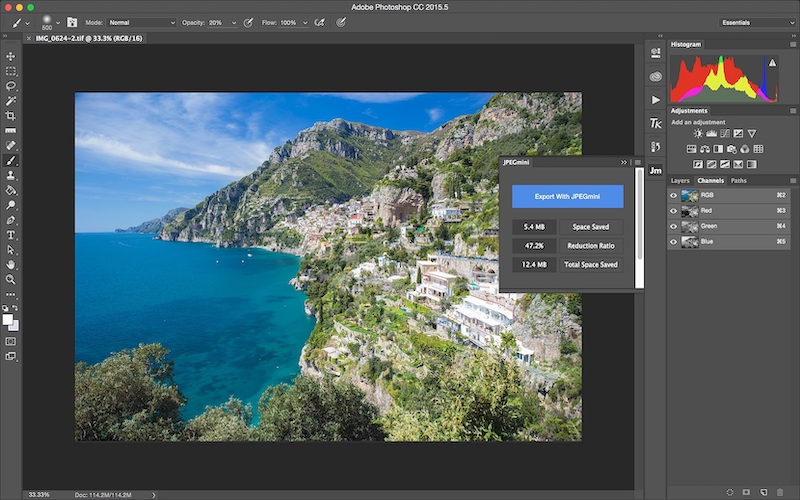Open the TK panel icon
The height and width of the screenshot is (500, 800).
(655, 123)
